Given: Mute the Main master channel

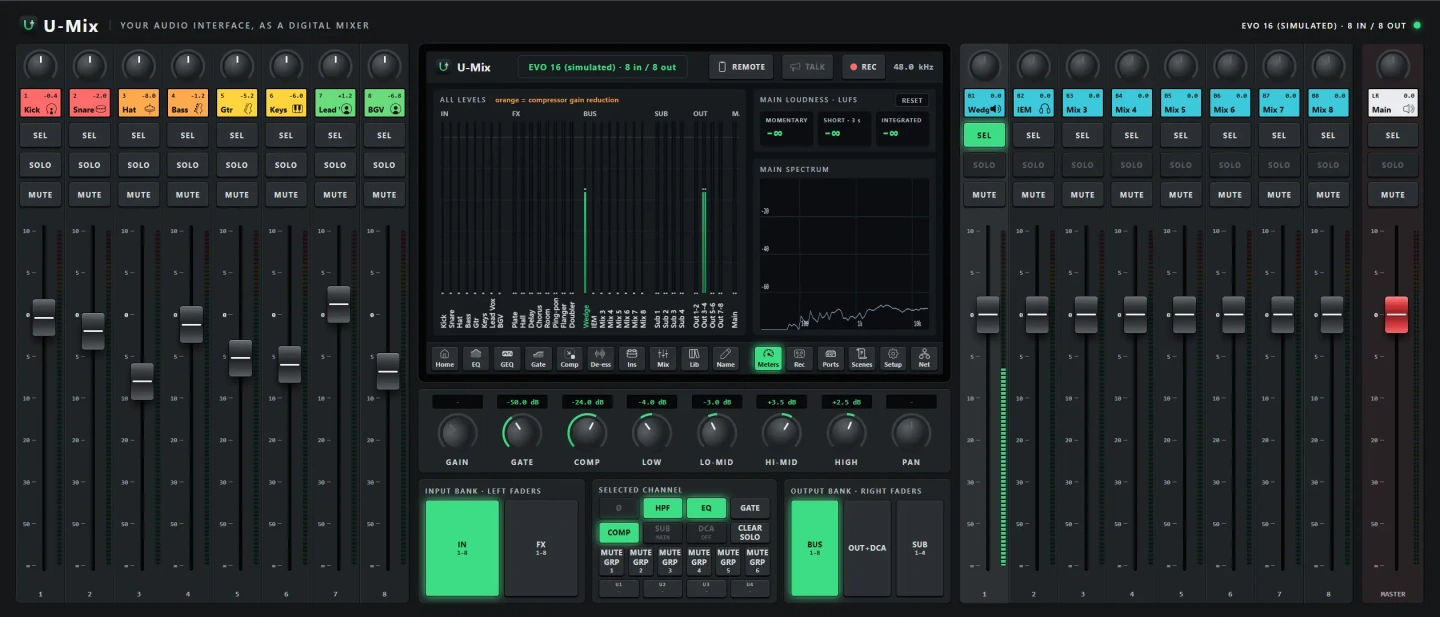Looking at the screenshot, I should [x=1393, y=195].
